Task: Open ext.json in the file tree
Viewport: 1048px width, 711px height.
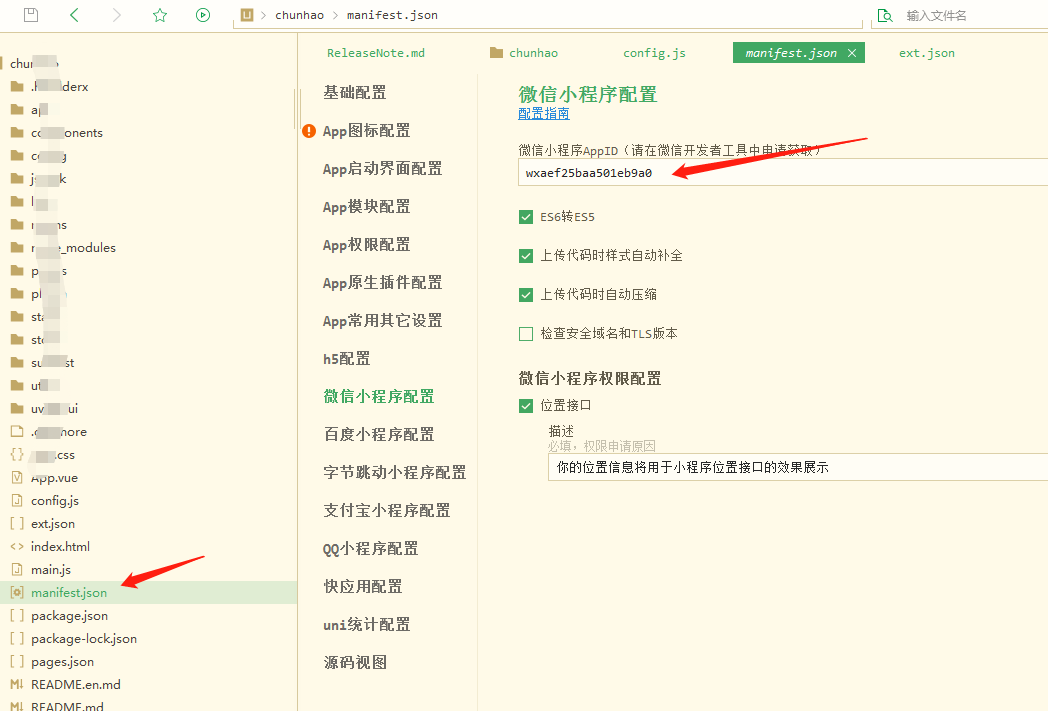Action: tap(53, 524)
